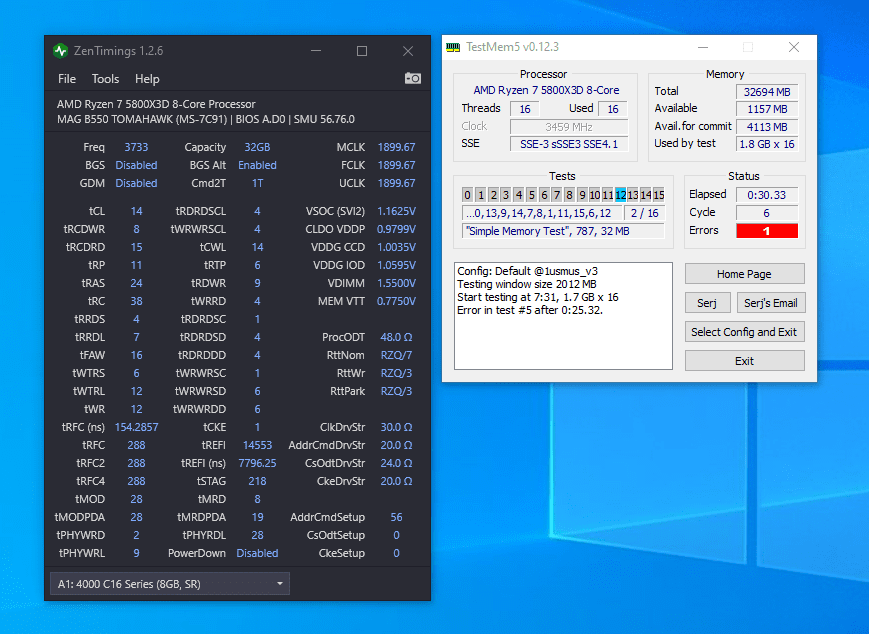Click the test sequence field ending in 15,6,12
The height and width of the screenshot is (634, 869).
[x=541, y=213]
